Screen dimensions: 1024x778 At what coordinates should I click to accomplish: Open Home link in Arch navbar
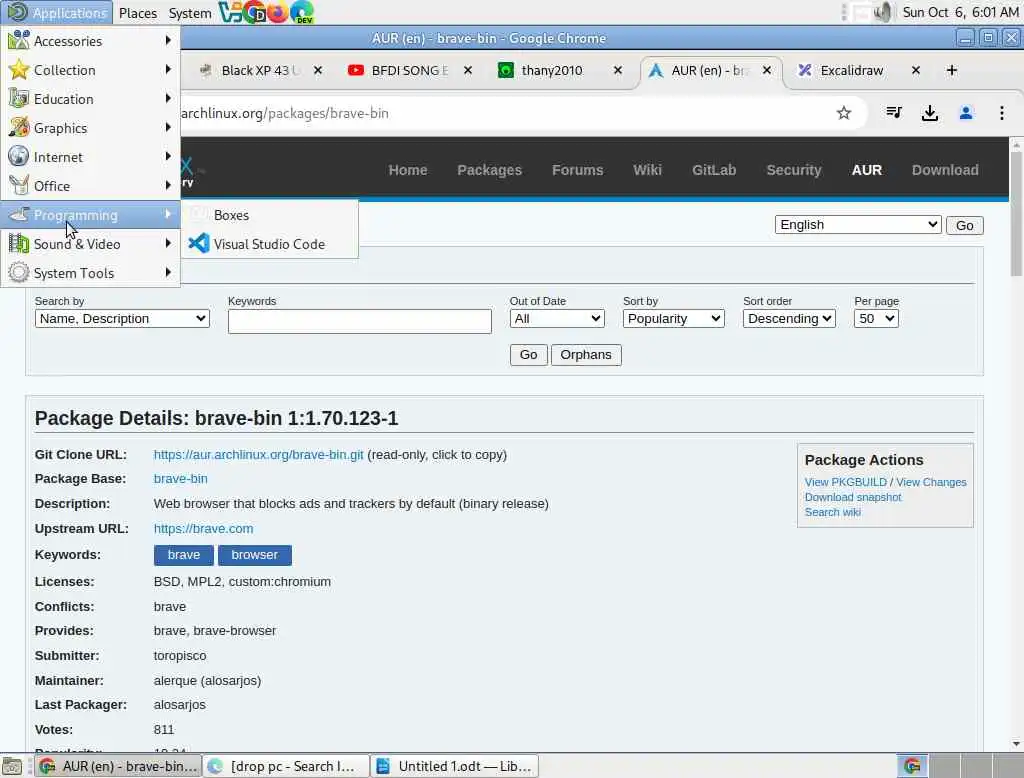click(x=408, y=170)
